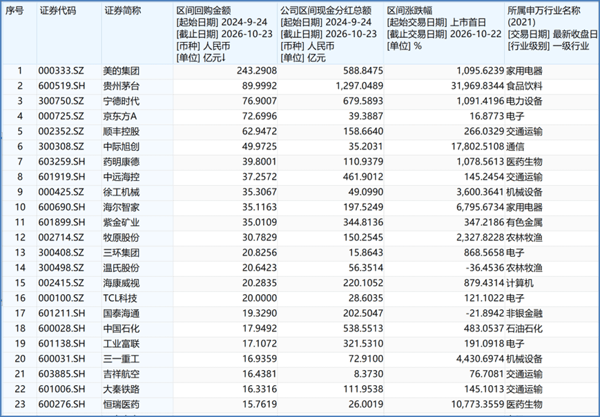Viewport: 600px width, 417px height.
Task: Click stock code 000725.SZ
Action: tap(61, 116)
